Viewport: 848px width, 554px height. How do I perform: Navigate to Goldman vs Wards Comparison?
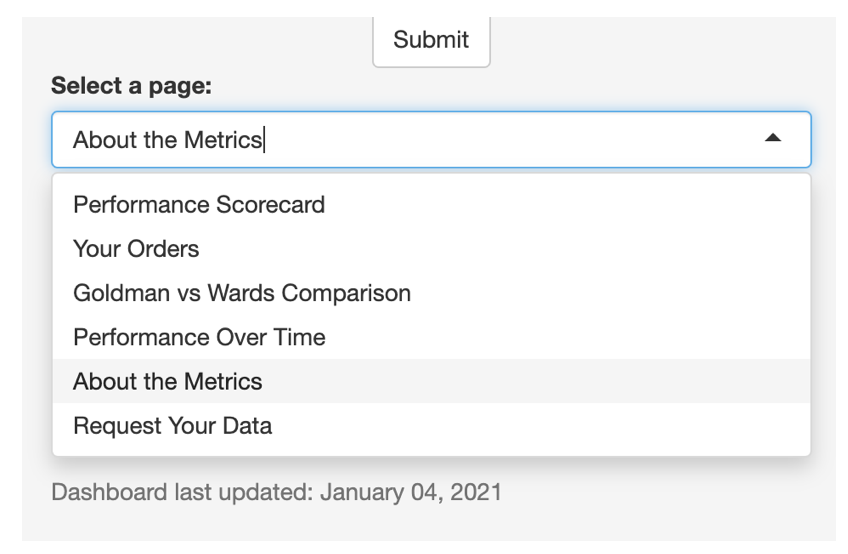coord(431,293)
